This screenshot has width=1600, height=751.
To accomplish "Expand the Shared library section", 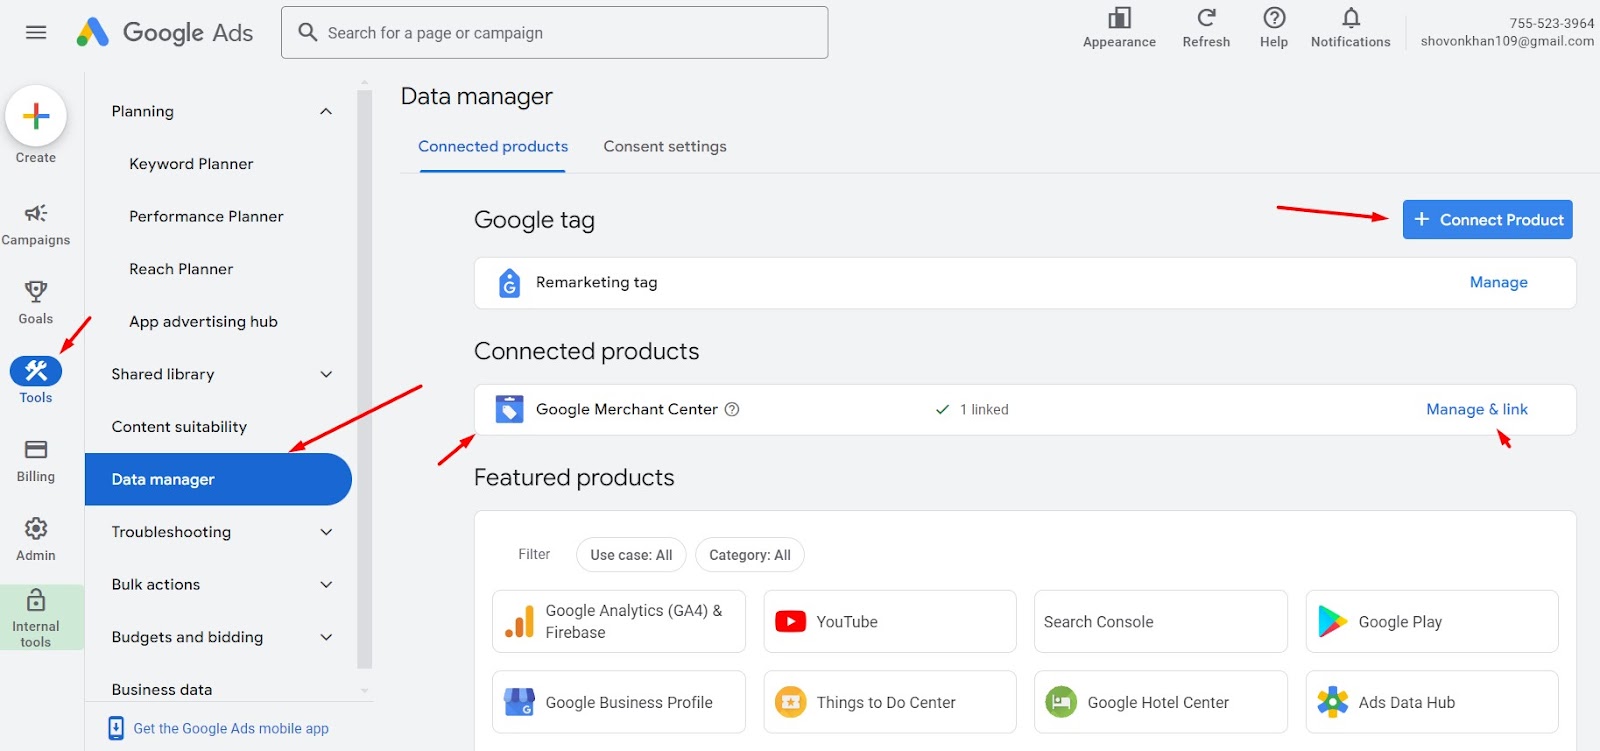I will pos(326,374).
